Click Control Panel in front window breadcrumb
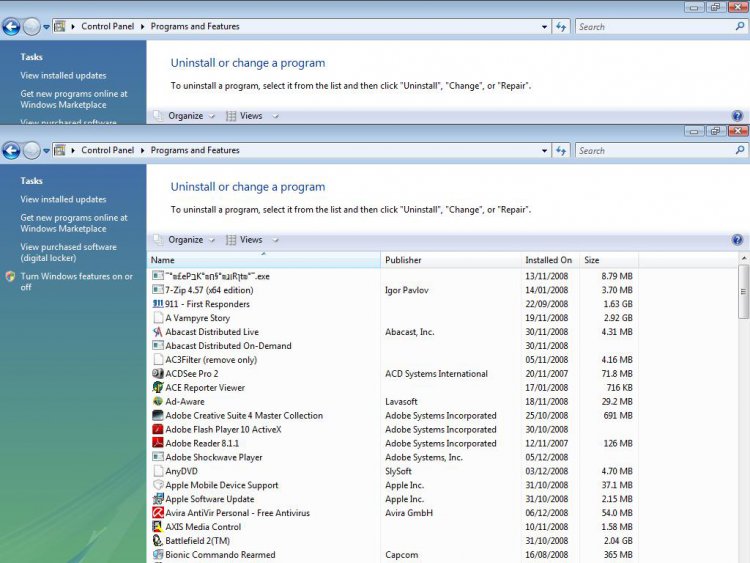Screen dimensions: 750x563 pyautogui.click(x=108, y=150)
